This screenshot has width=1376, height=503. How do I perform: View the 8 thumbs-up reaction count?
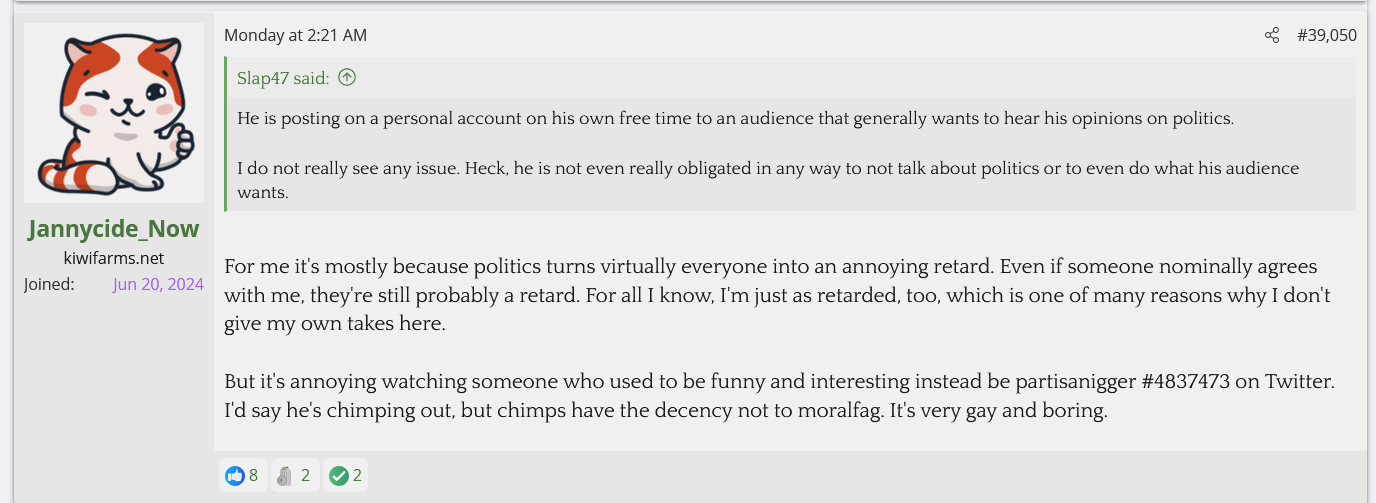[x=254, y=475]
